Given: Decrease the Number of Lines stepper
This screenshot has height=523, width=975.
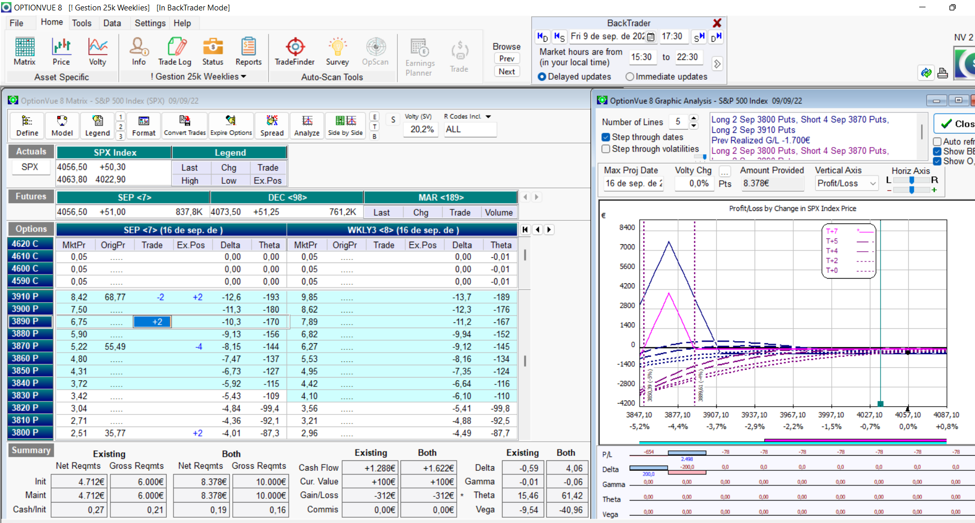Looking at the screenshot, I should [694, 126].
